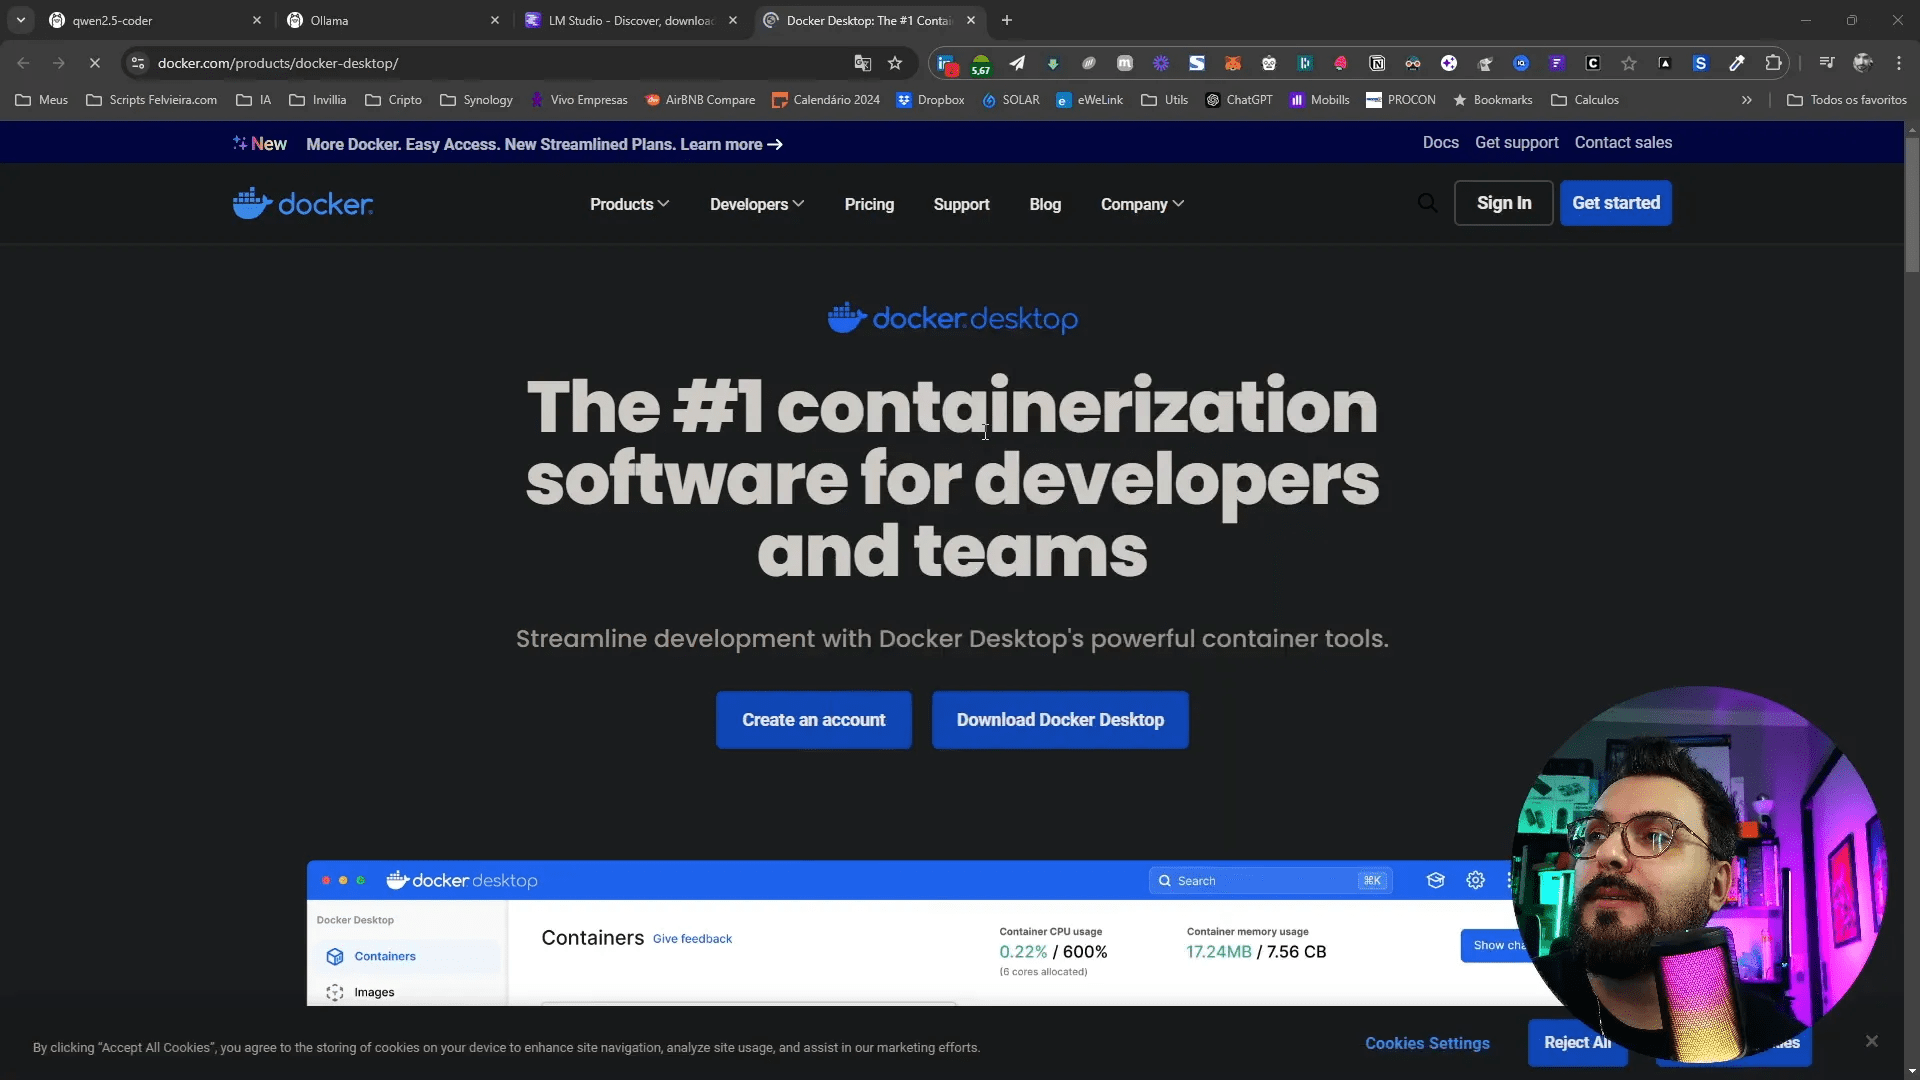The height and width of the screenshot is (1080, 1920).
Task: Click the Give feedback link in preview
Action: point(692,939)
